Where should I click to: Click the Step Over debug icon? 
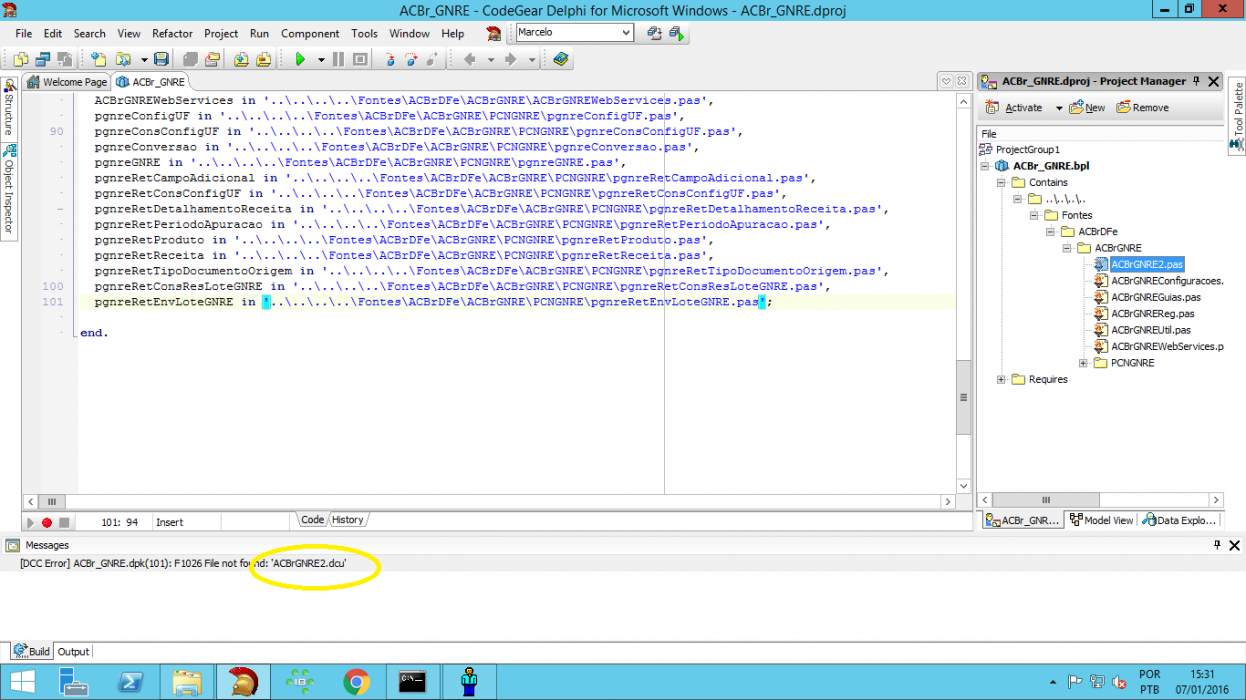[412, 59]
